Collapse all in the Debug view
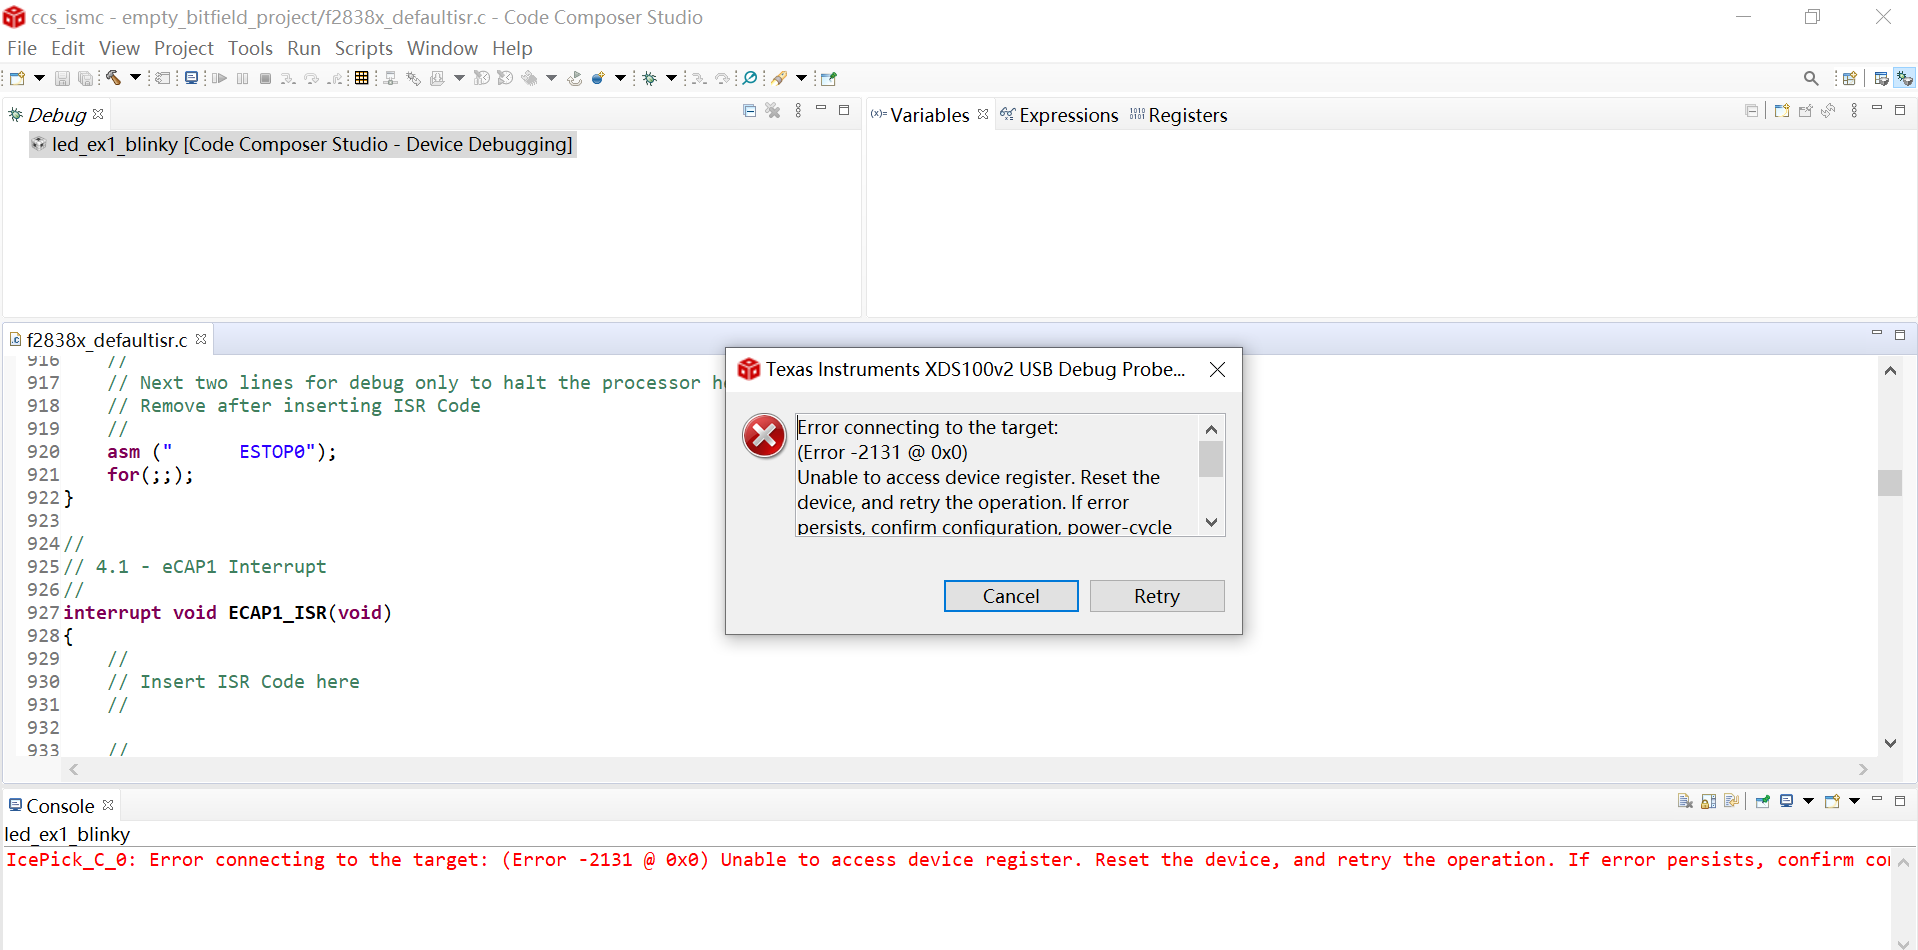1918x950 pixels. tap(750, 111)
